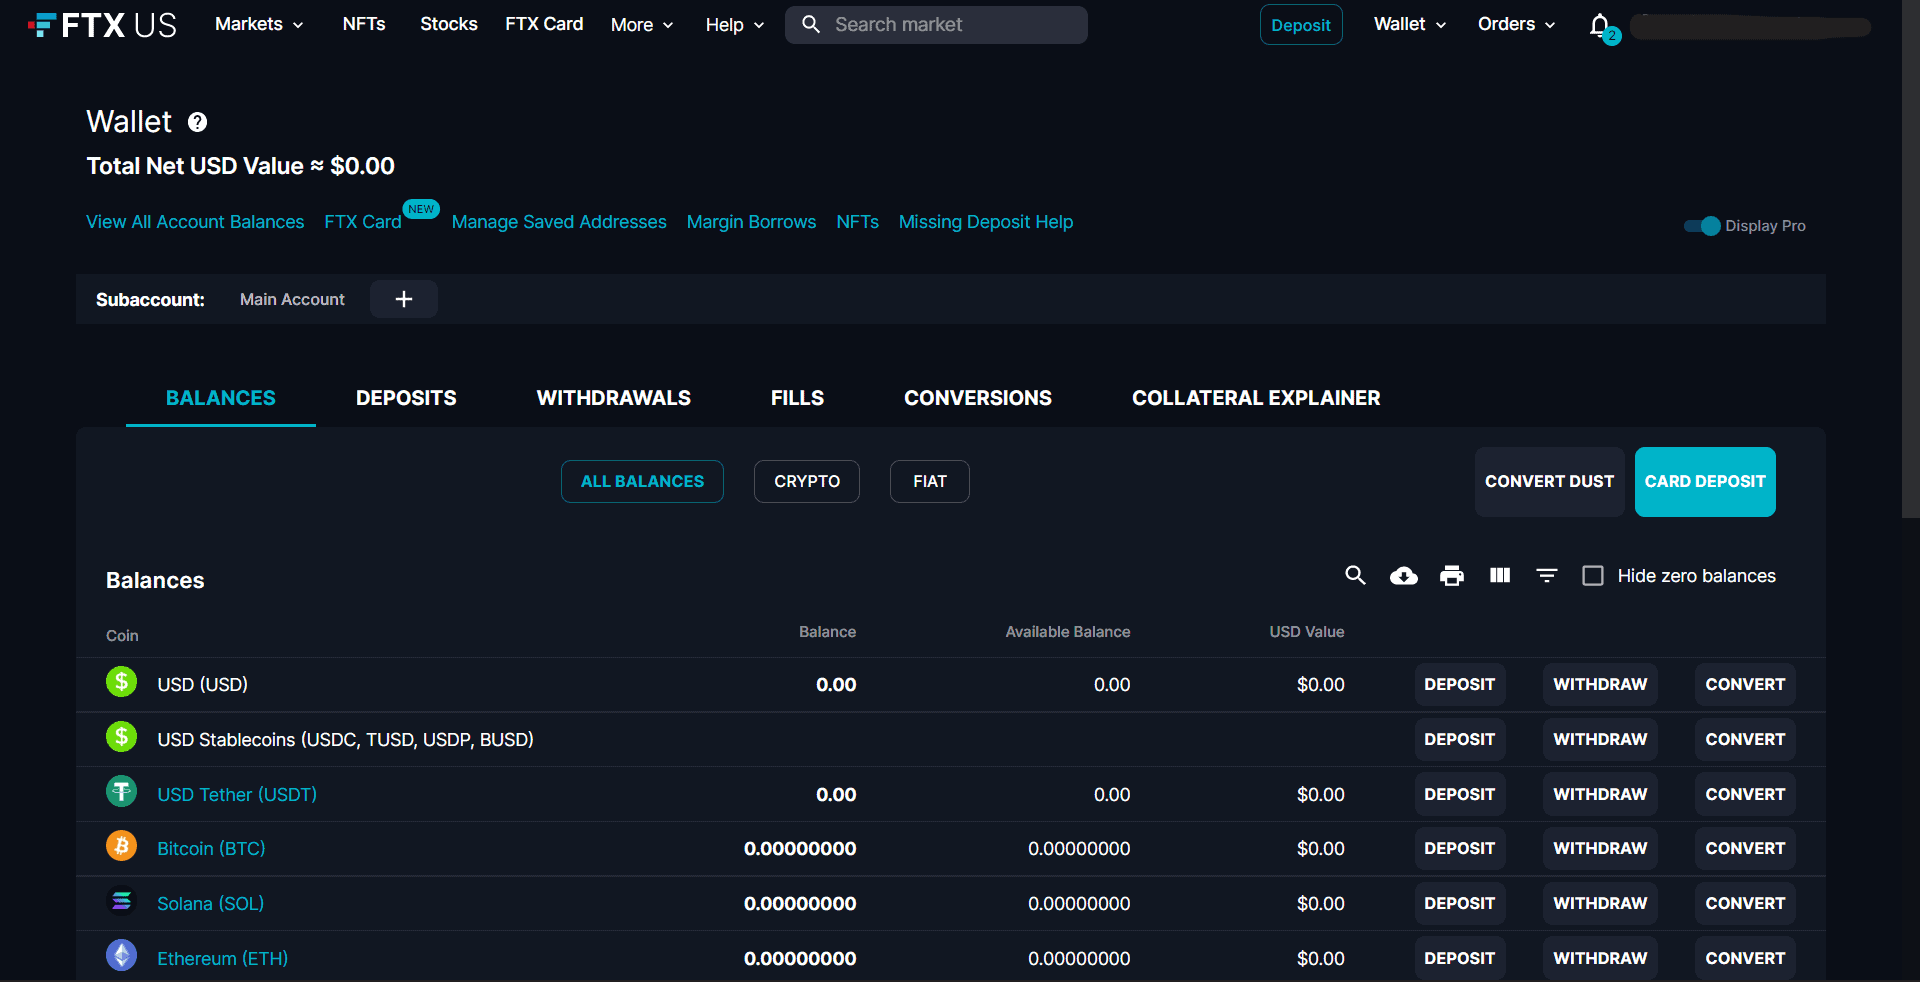The width and height of the screenshot is (1920, 982).
Task: Open Solana (SOL) coin link
Action: [x=211, y=904]
